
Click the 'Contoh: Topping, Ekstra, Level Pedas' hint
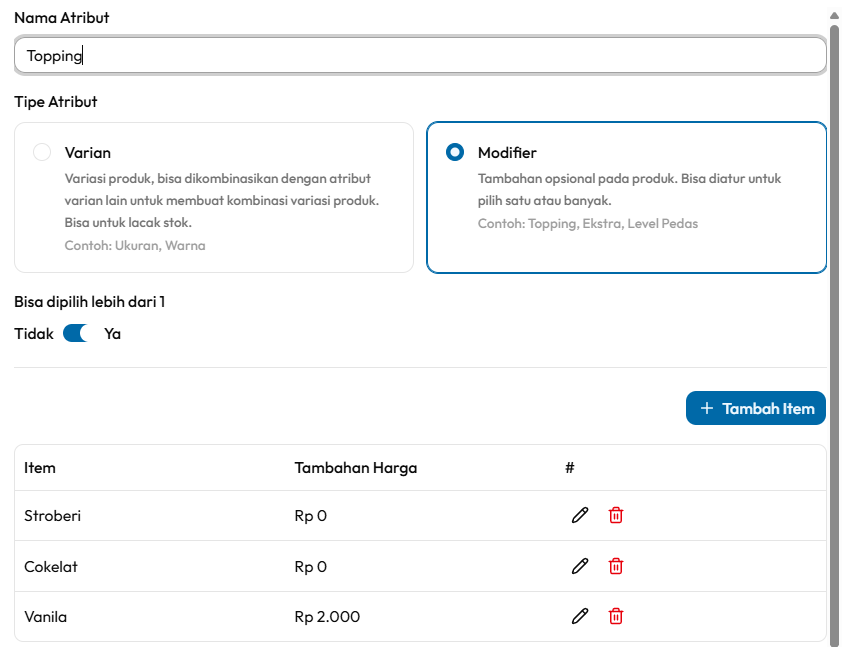[x=588, y=223]
